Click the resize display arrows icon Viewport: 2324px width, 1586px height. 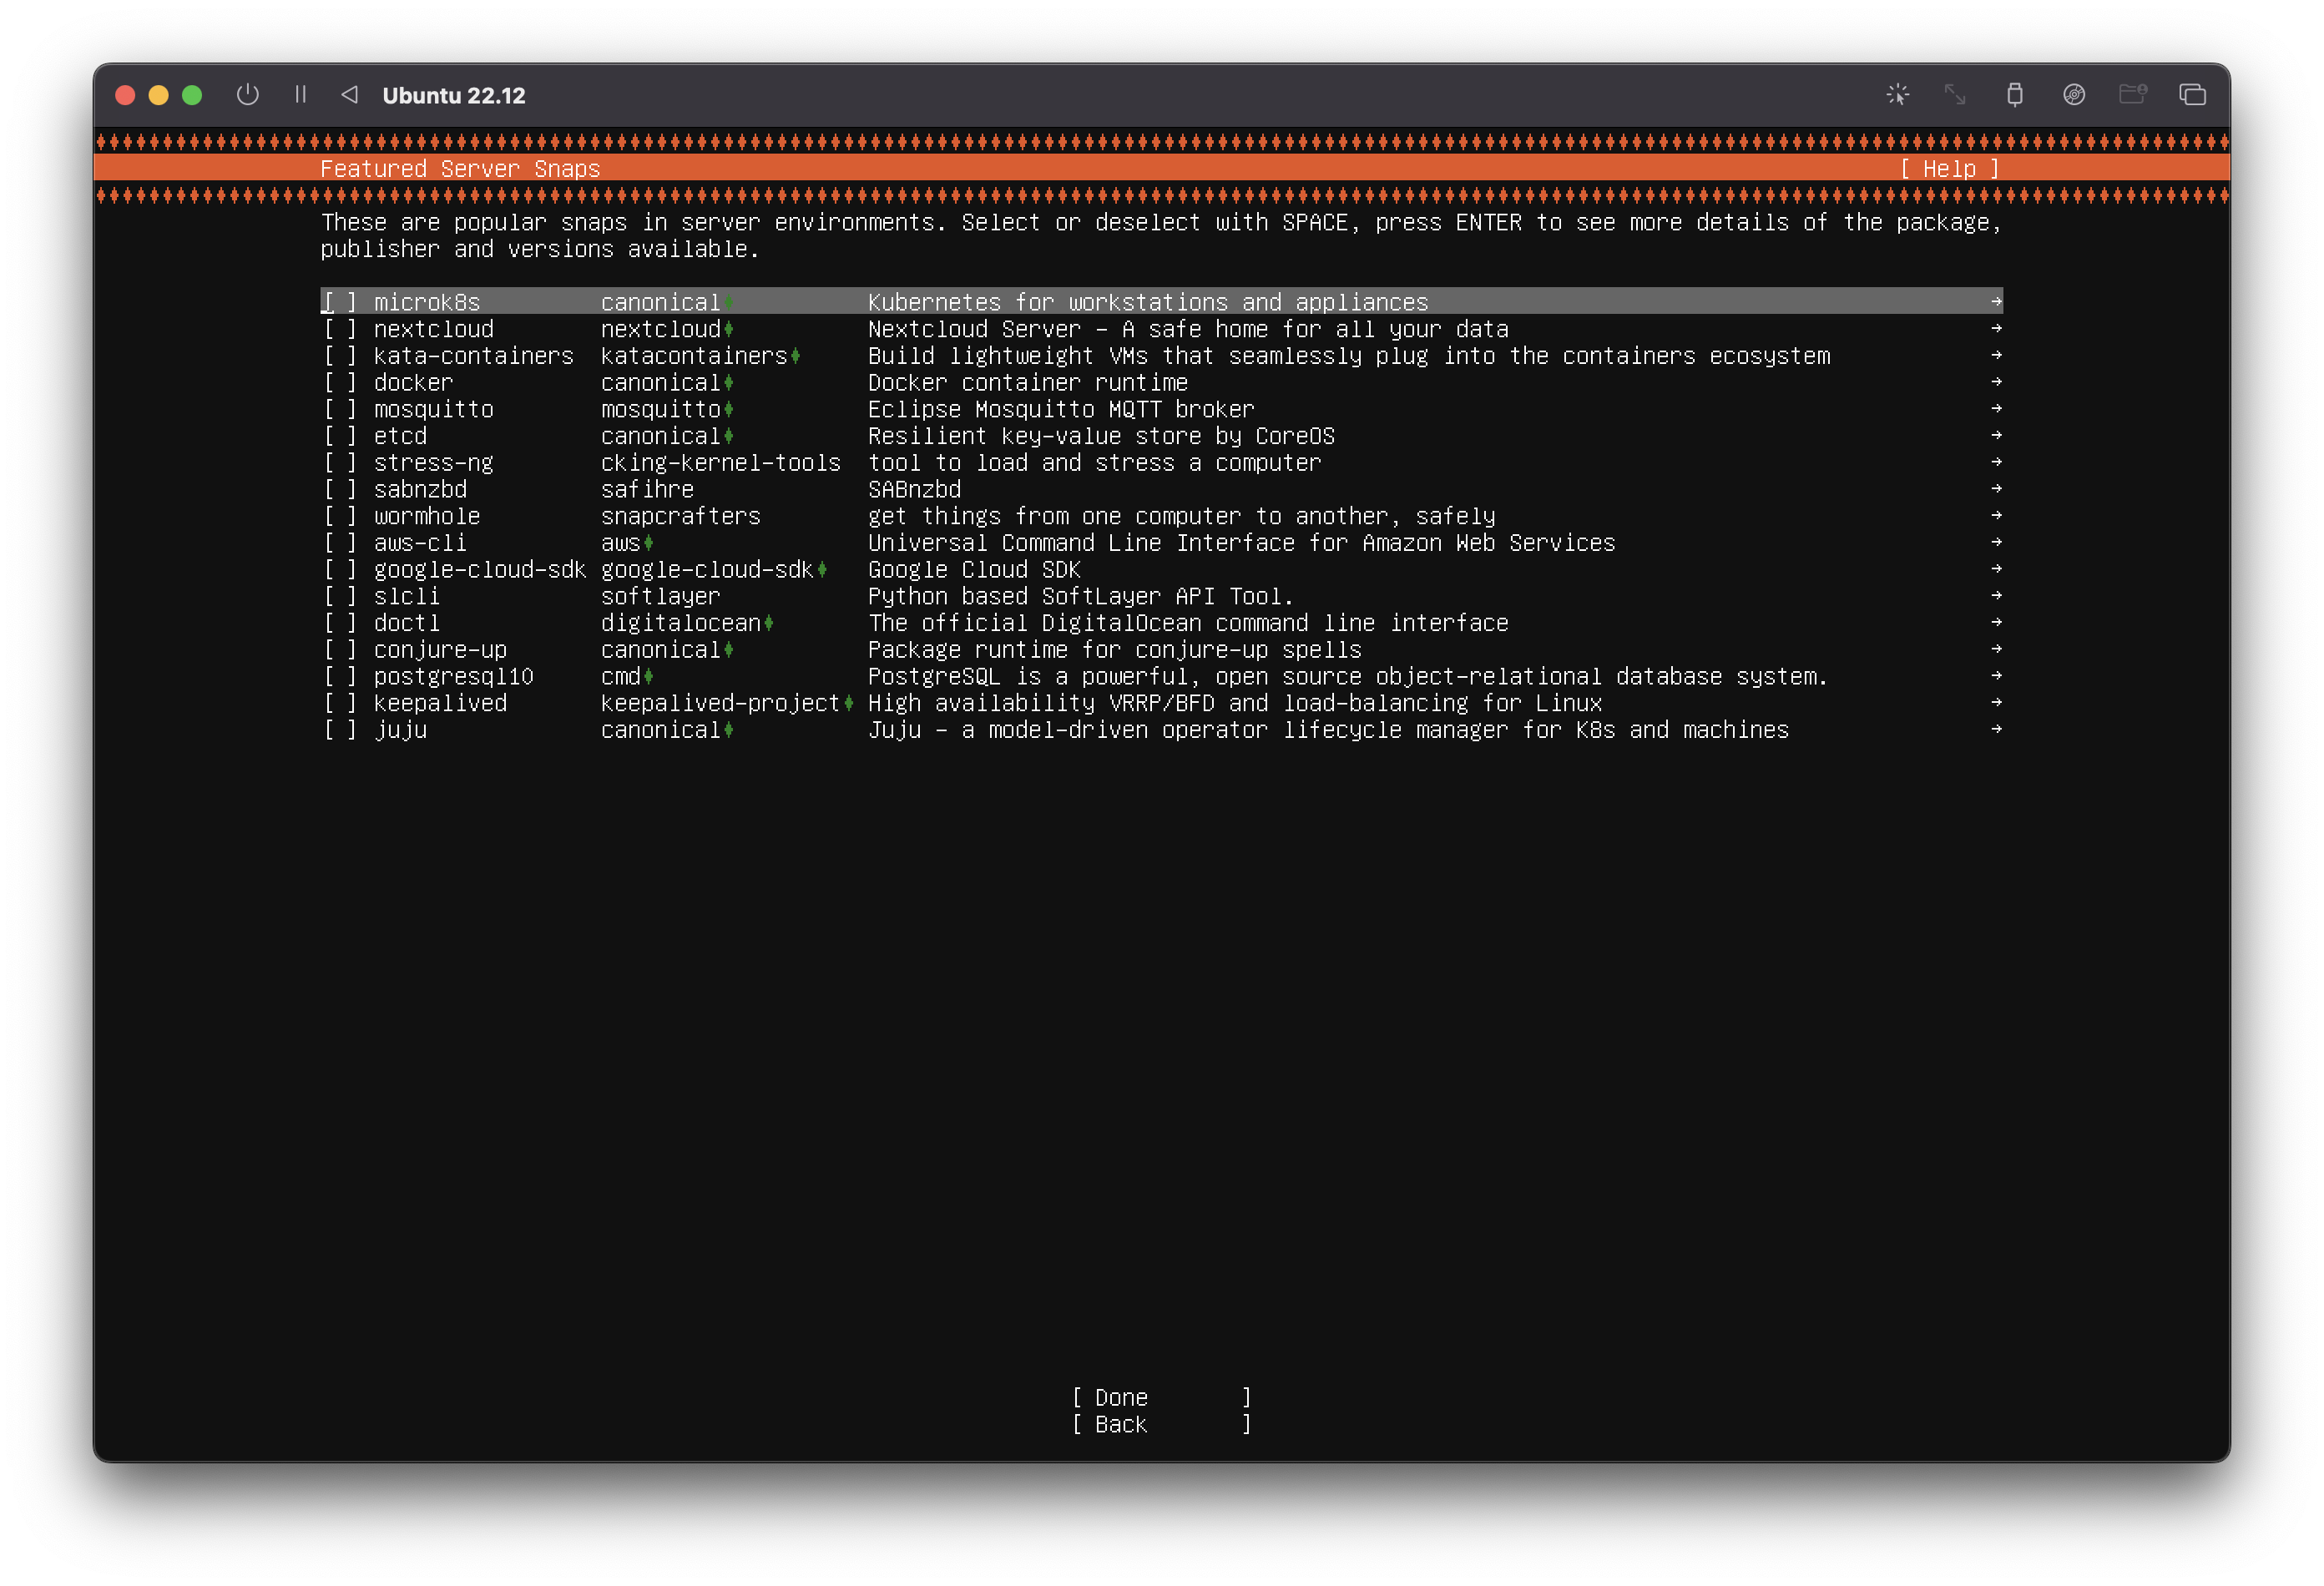click(x=1955, y=95)
